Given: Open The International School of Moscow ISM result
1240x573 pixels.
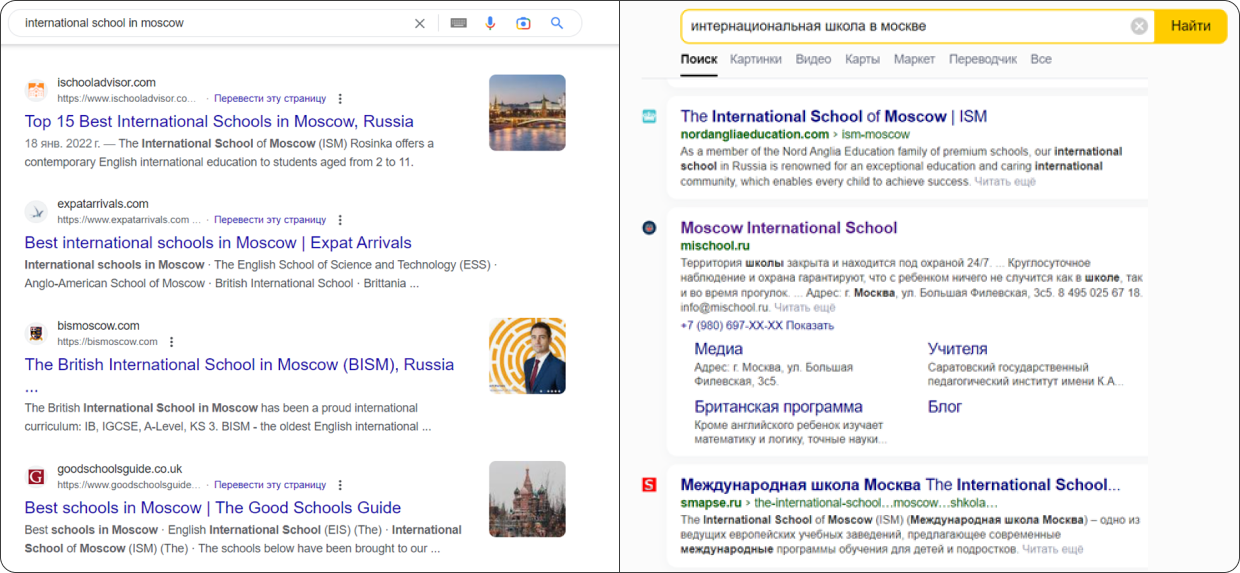Looking at the screenshot, I should click(x=834, y=117).
